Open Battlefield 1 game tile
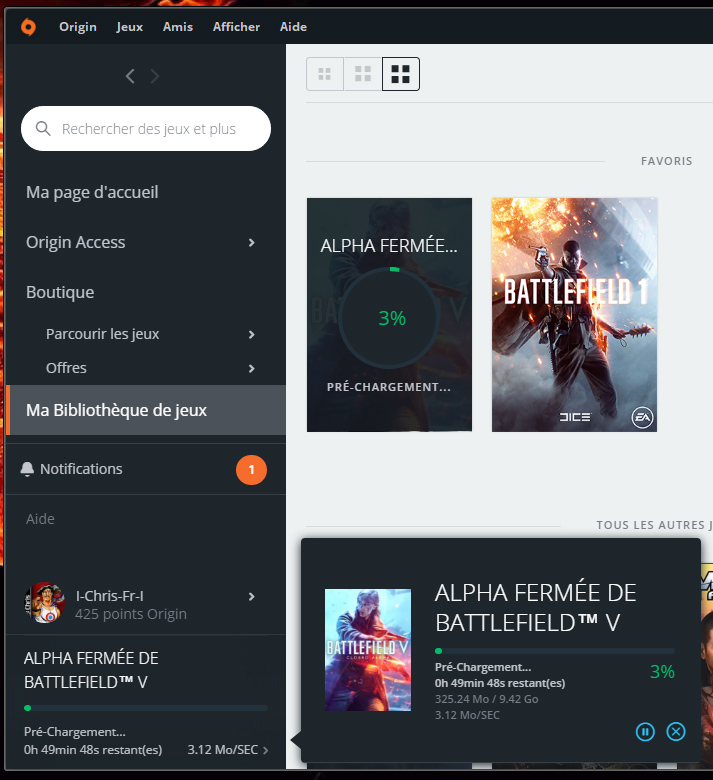This screenshot has width=713, height=780. pyautogui.click(x=574, y=314)
